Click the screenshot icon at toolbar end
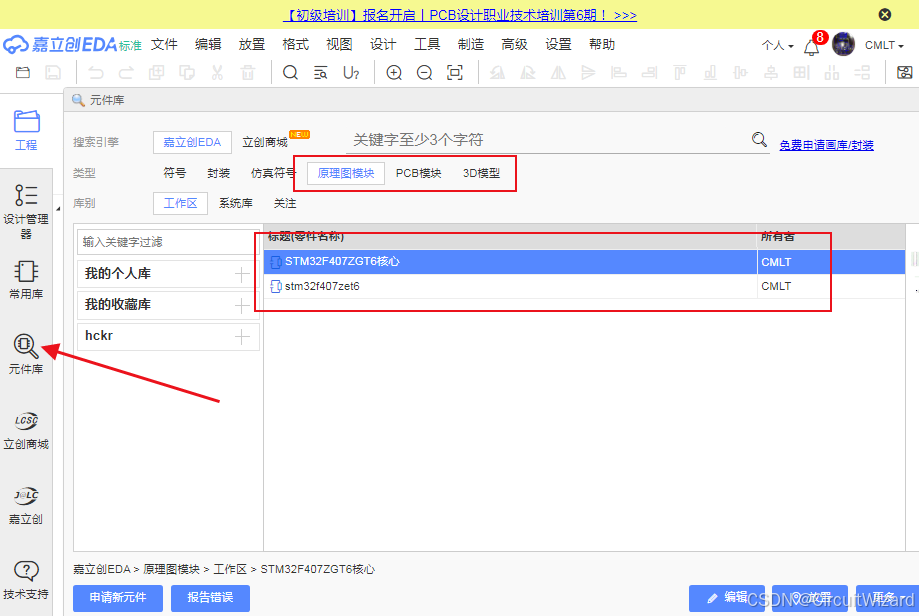Screen dimensions: 919x616 [x=904, y=73]
